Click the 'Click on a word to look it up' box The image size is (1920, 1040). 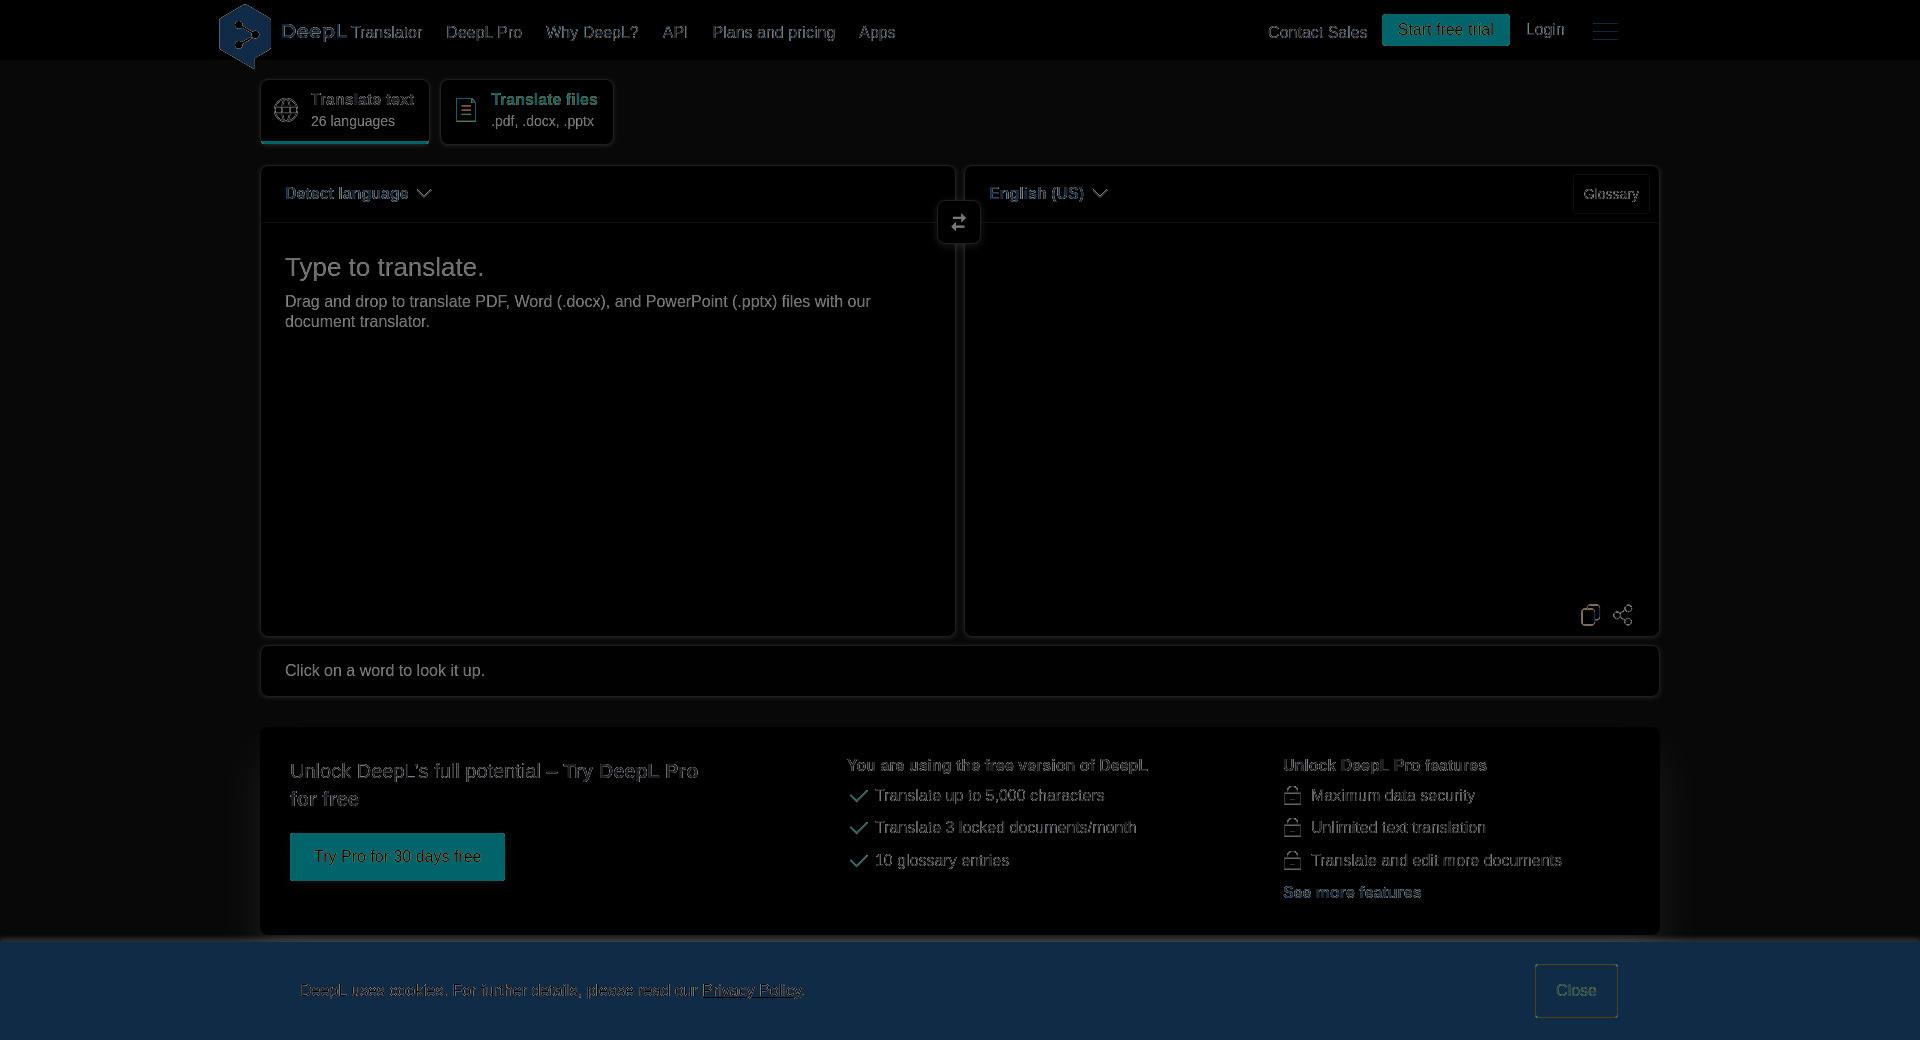[960, 671]
